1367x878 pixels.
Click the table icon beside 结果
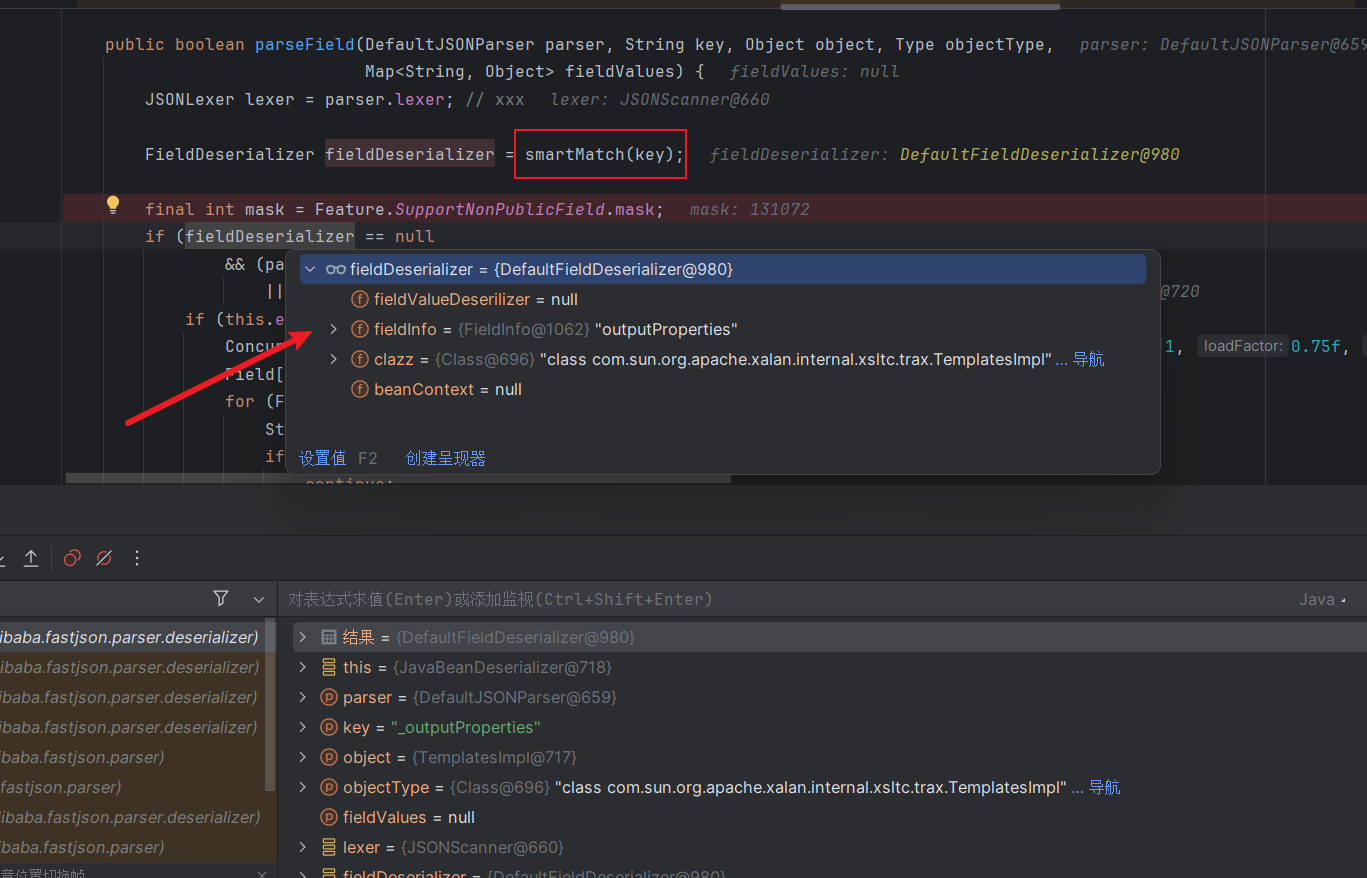point(328,637)
